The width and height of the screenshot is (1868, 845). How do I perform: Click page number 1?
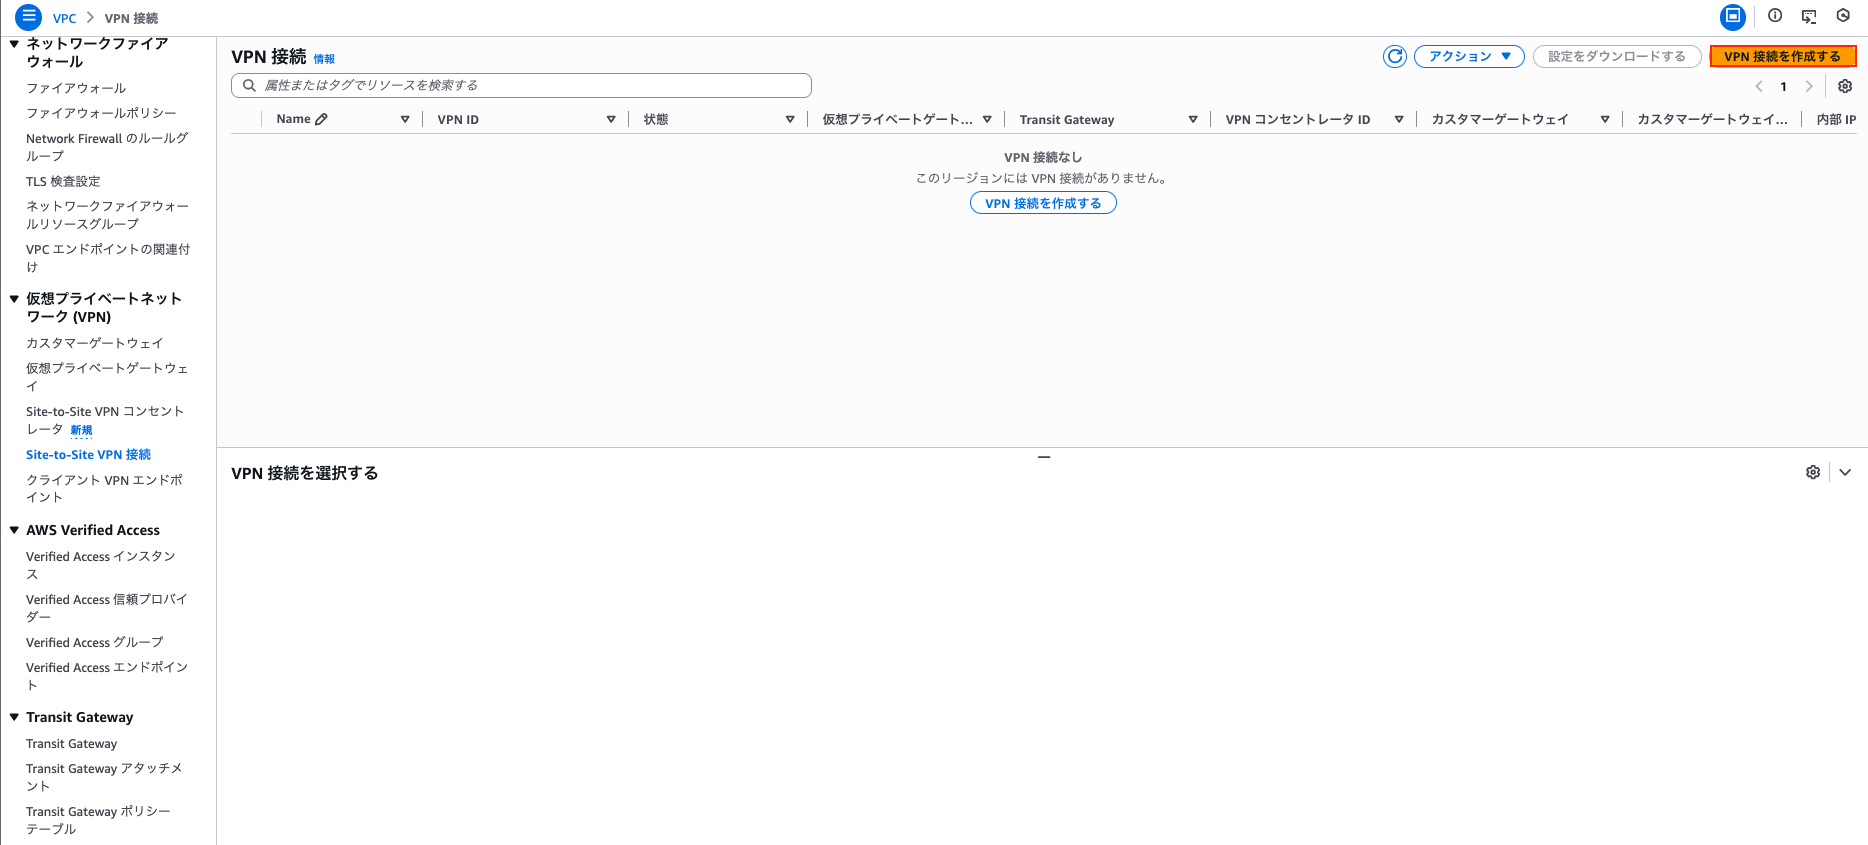coord(1783,86)
